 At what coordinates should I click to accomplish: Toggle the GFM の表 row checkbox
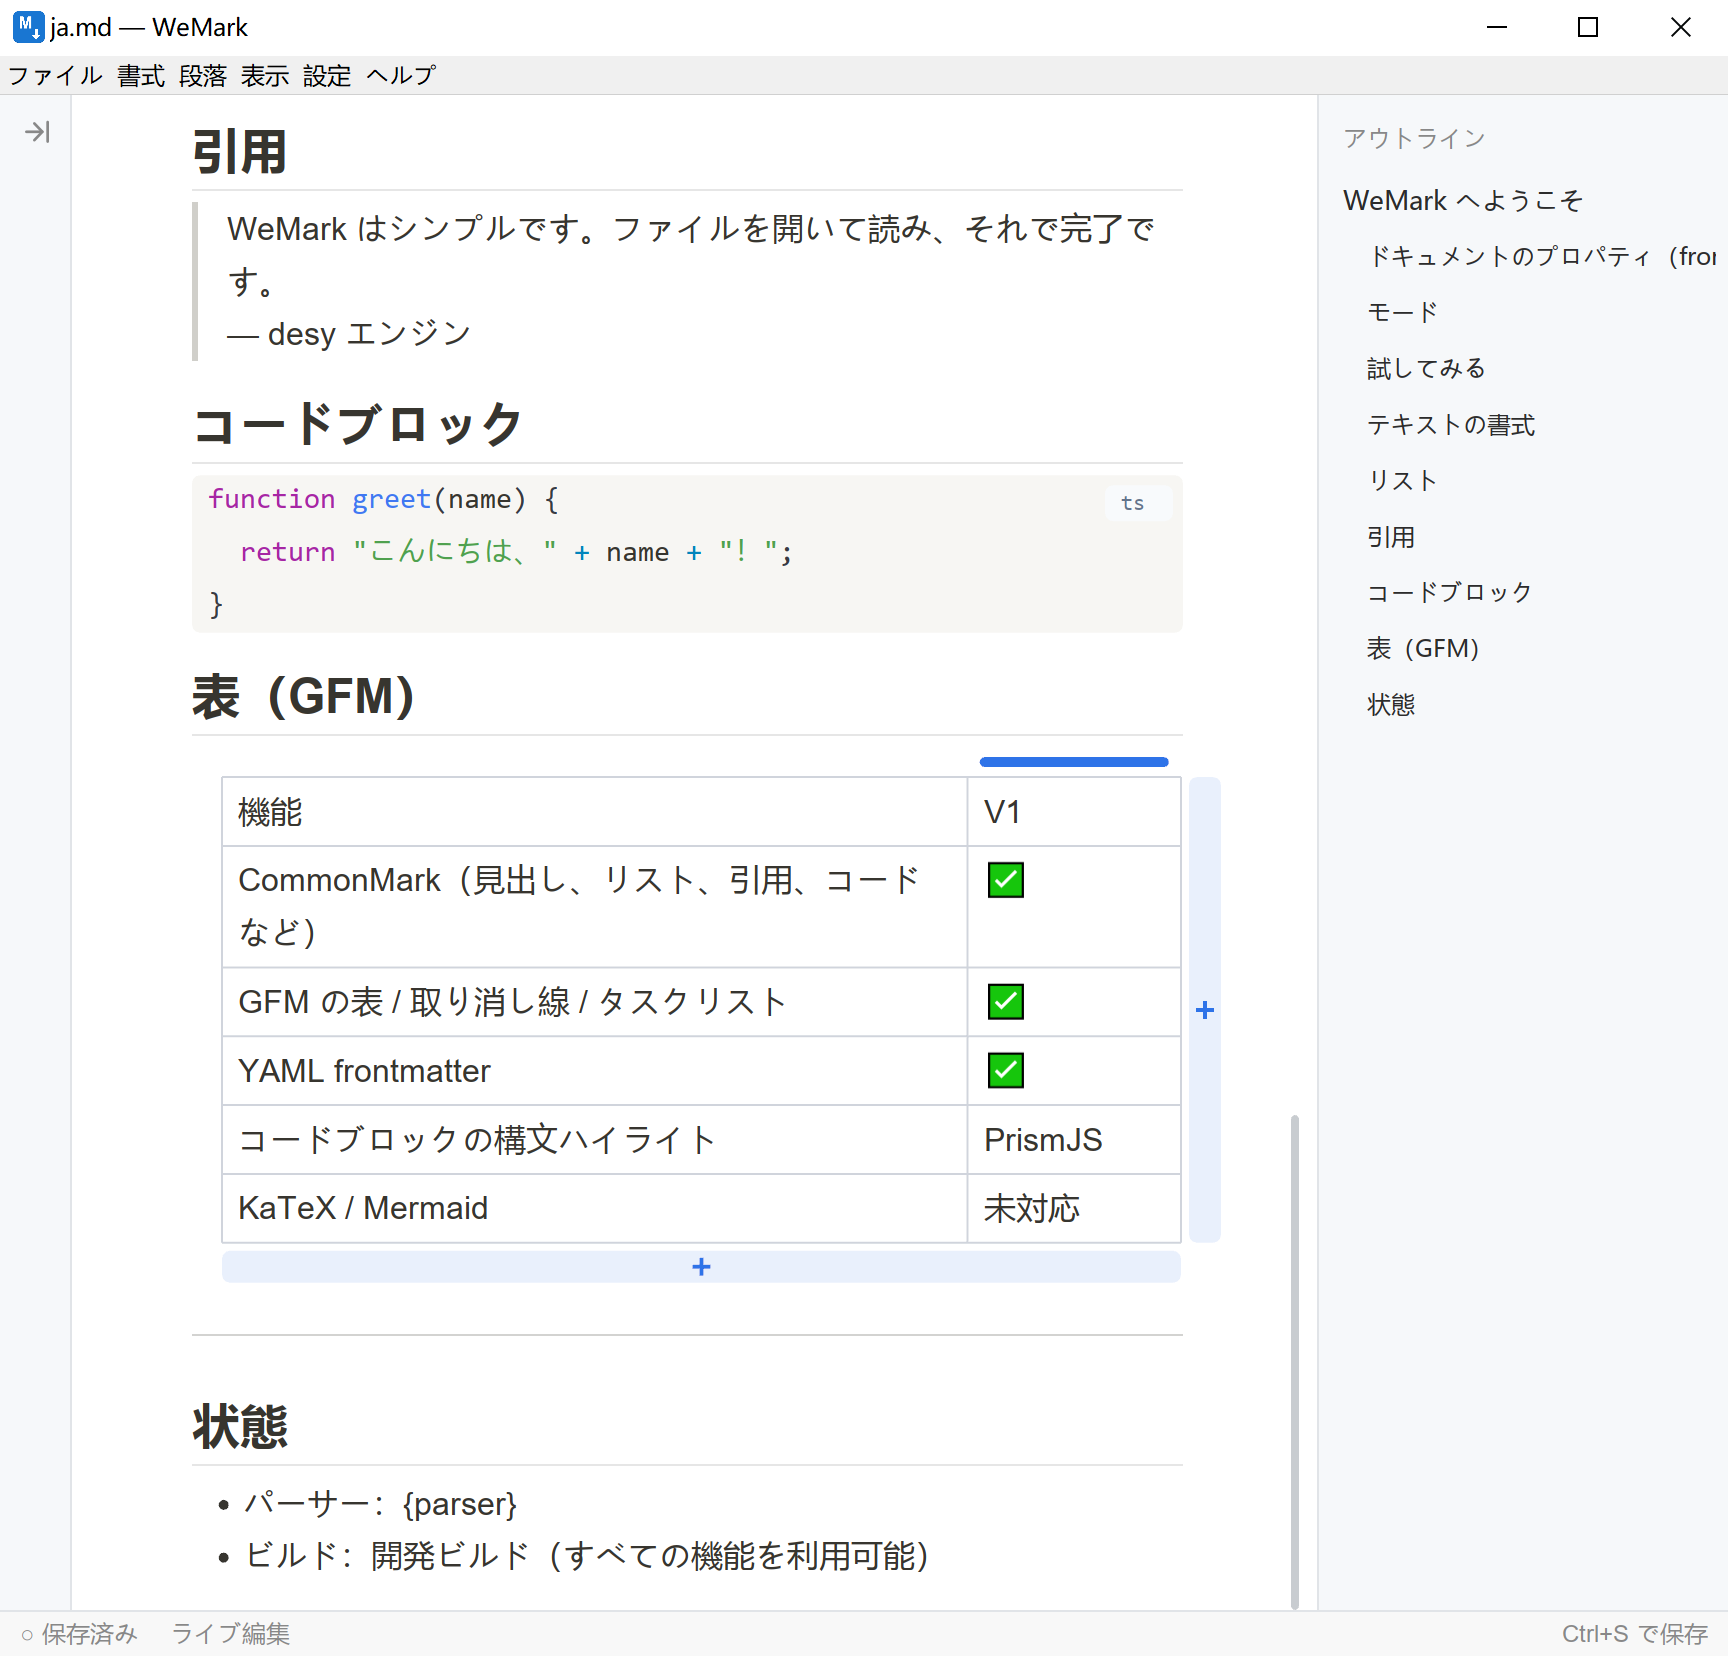point(1006,1001)
